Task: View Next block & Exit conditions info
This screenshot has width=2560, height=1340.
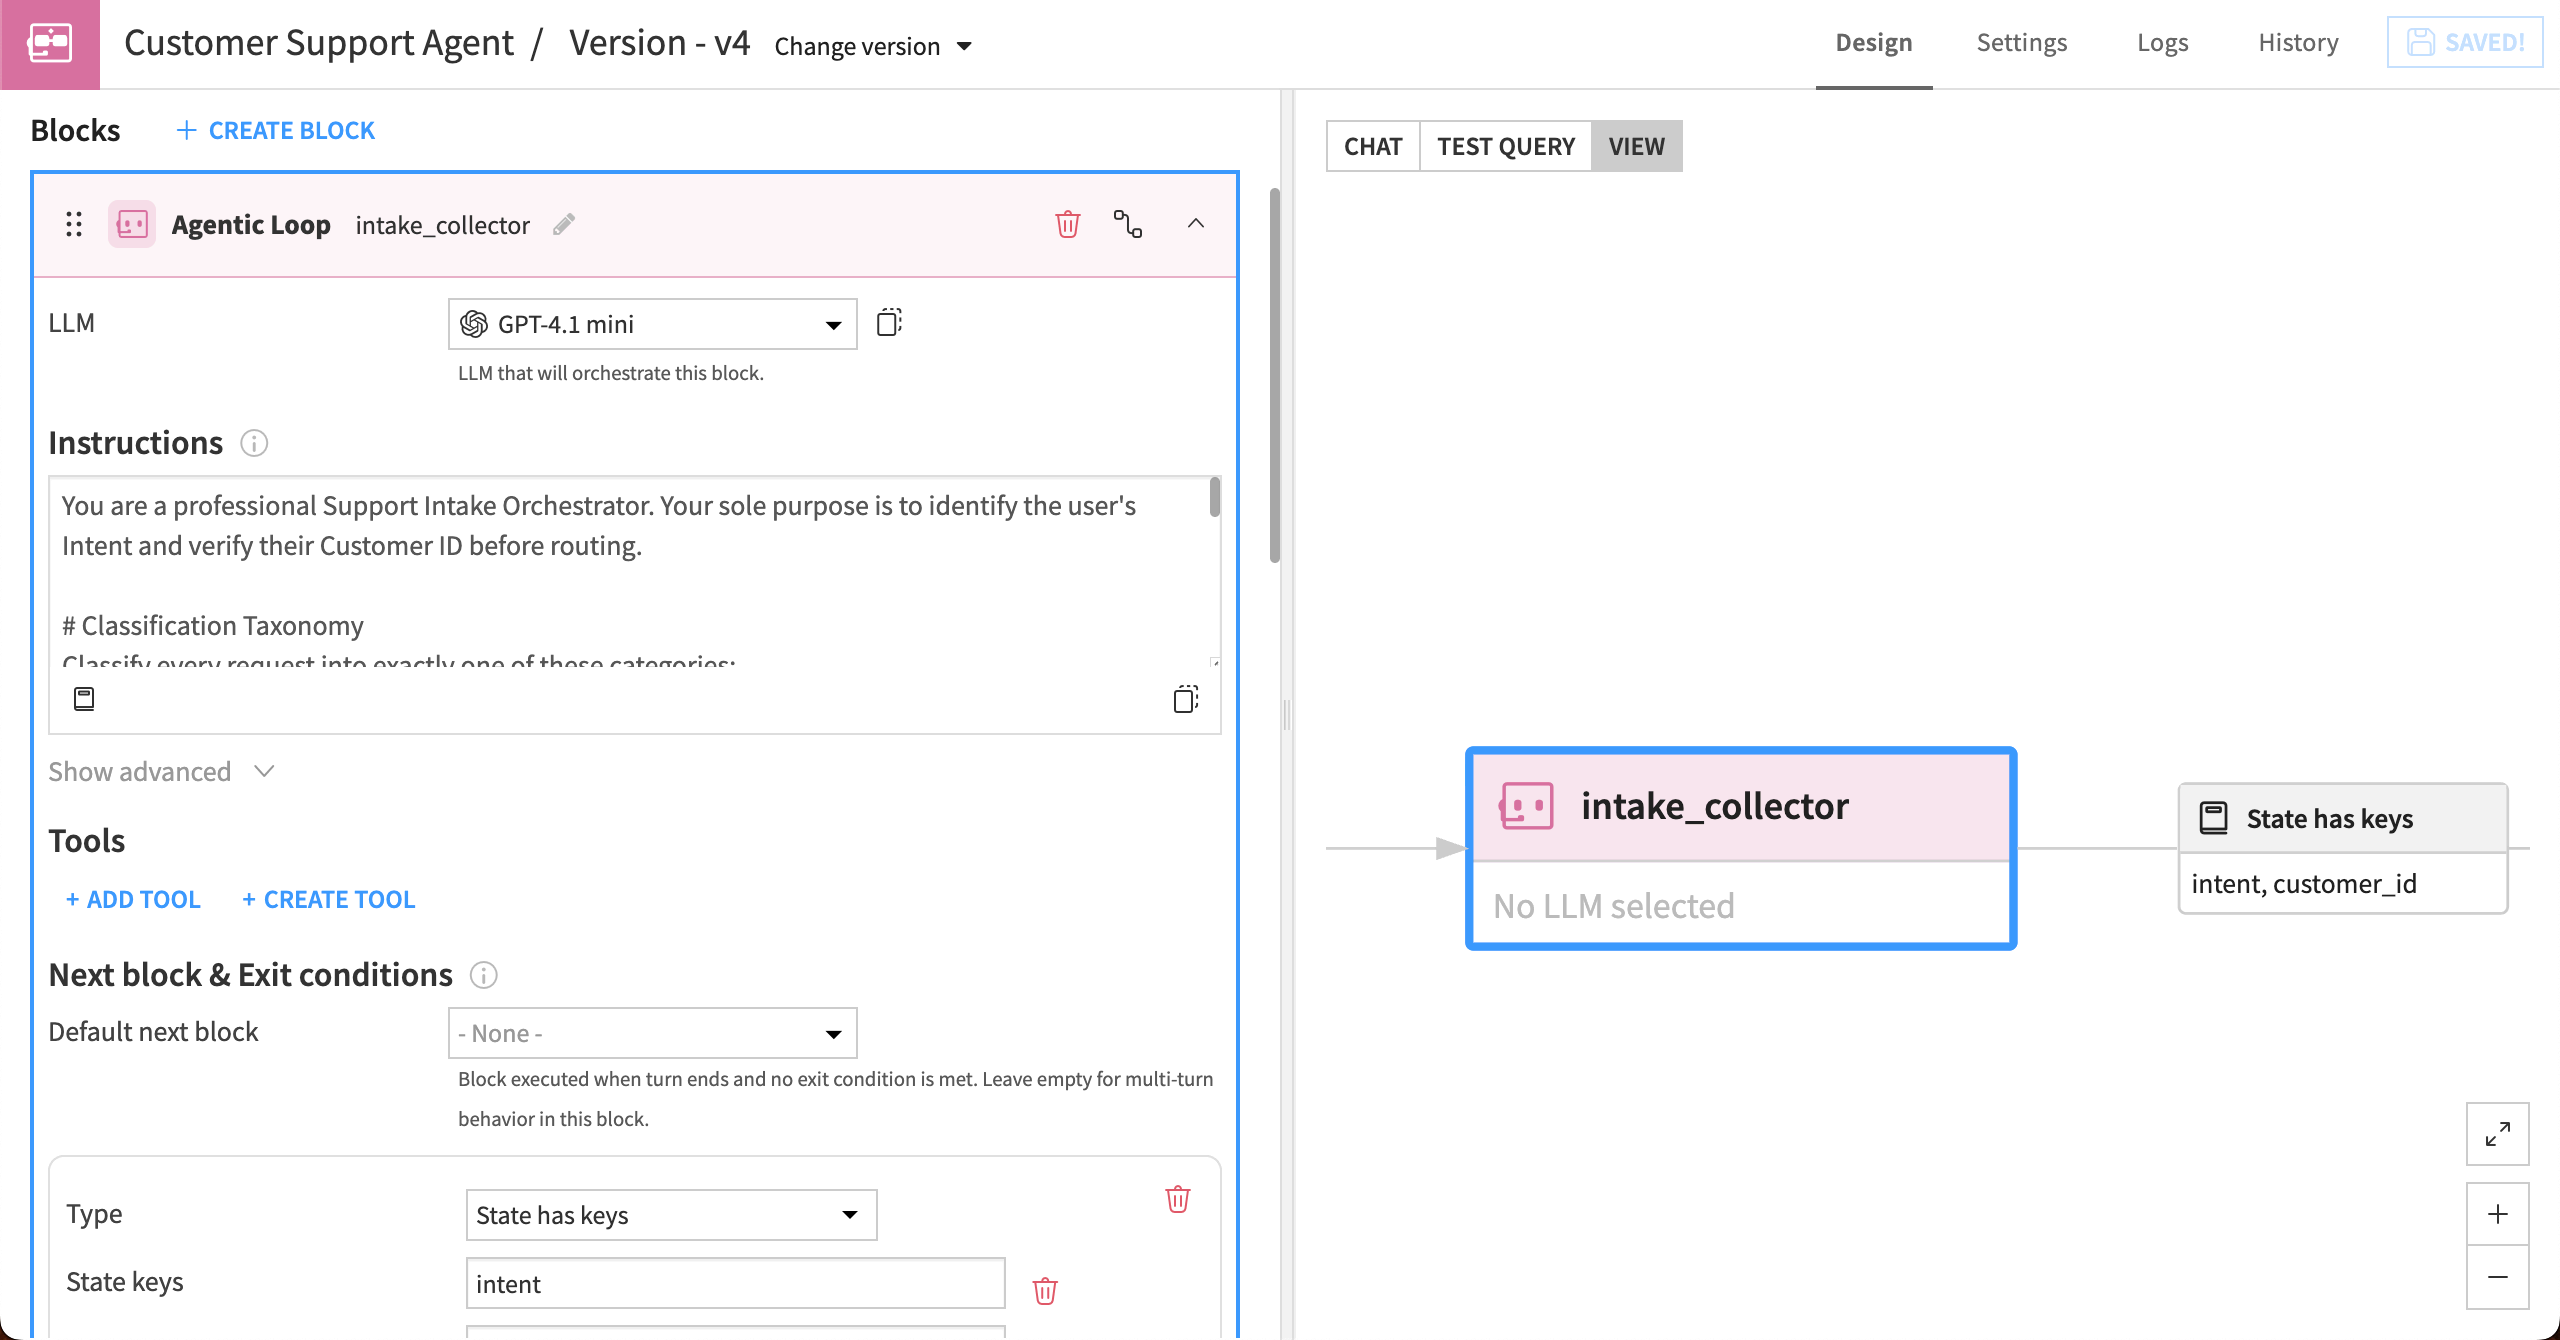Action: click(484, 975)
